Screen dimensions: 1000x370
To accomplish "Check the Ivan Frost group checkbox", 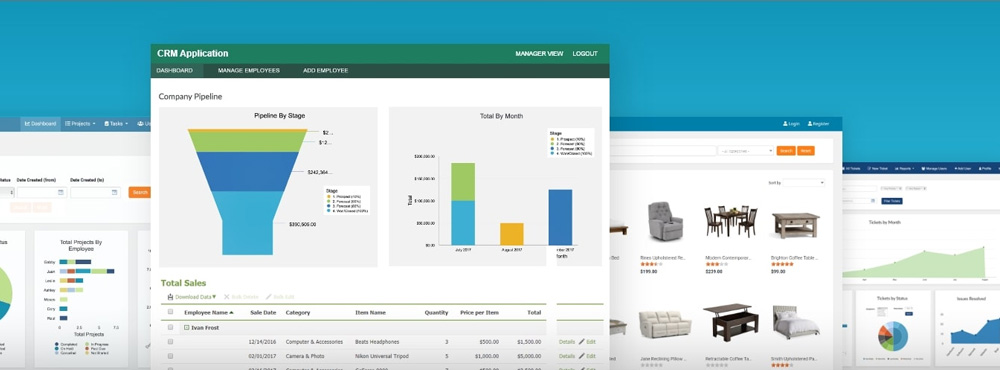I will coord(170,327).
